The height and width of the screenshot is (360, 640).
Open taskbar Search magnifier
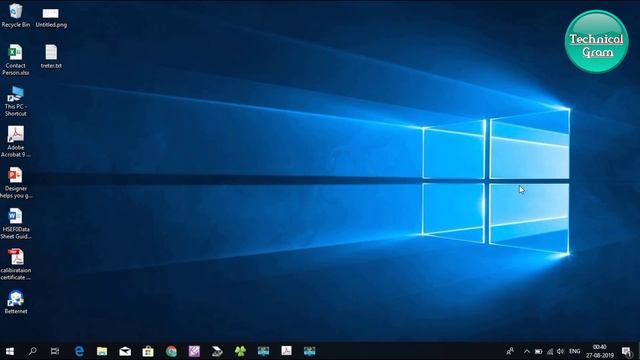coord(32,351)
